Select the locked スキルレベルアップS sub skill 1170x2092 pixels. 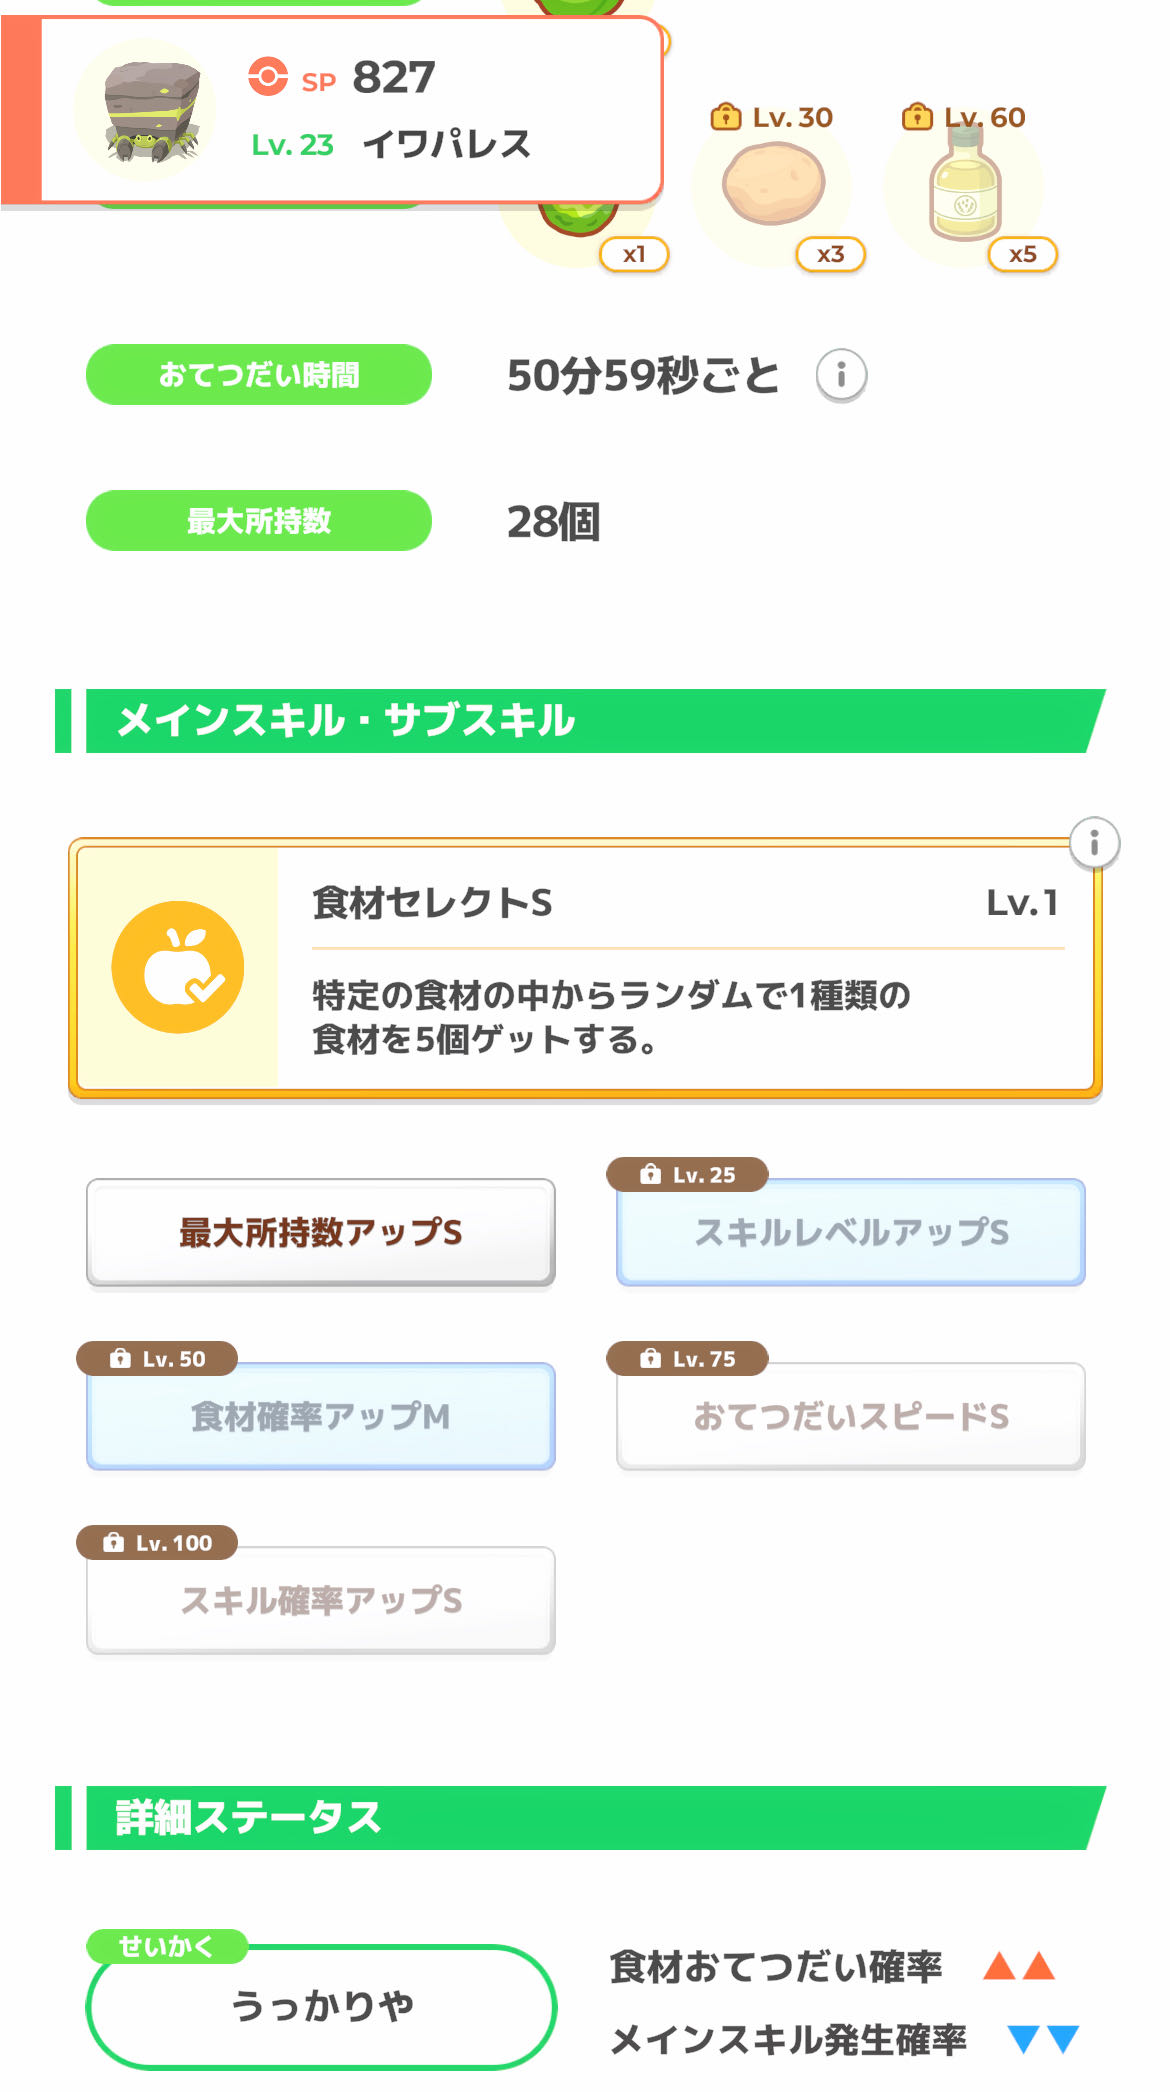tap(851, 1232)
